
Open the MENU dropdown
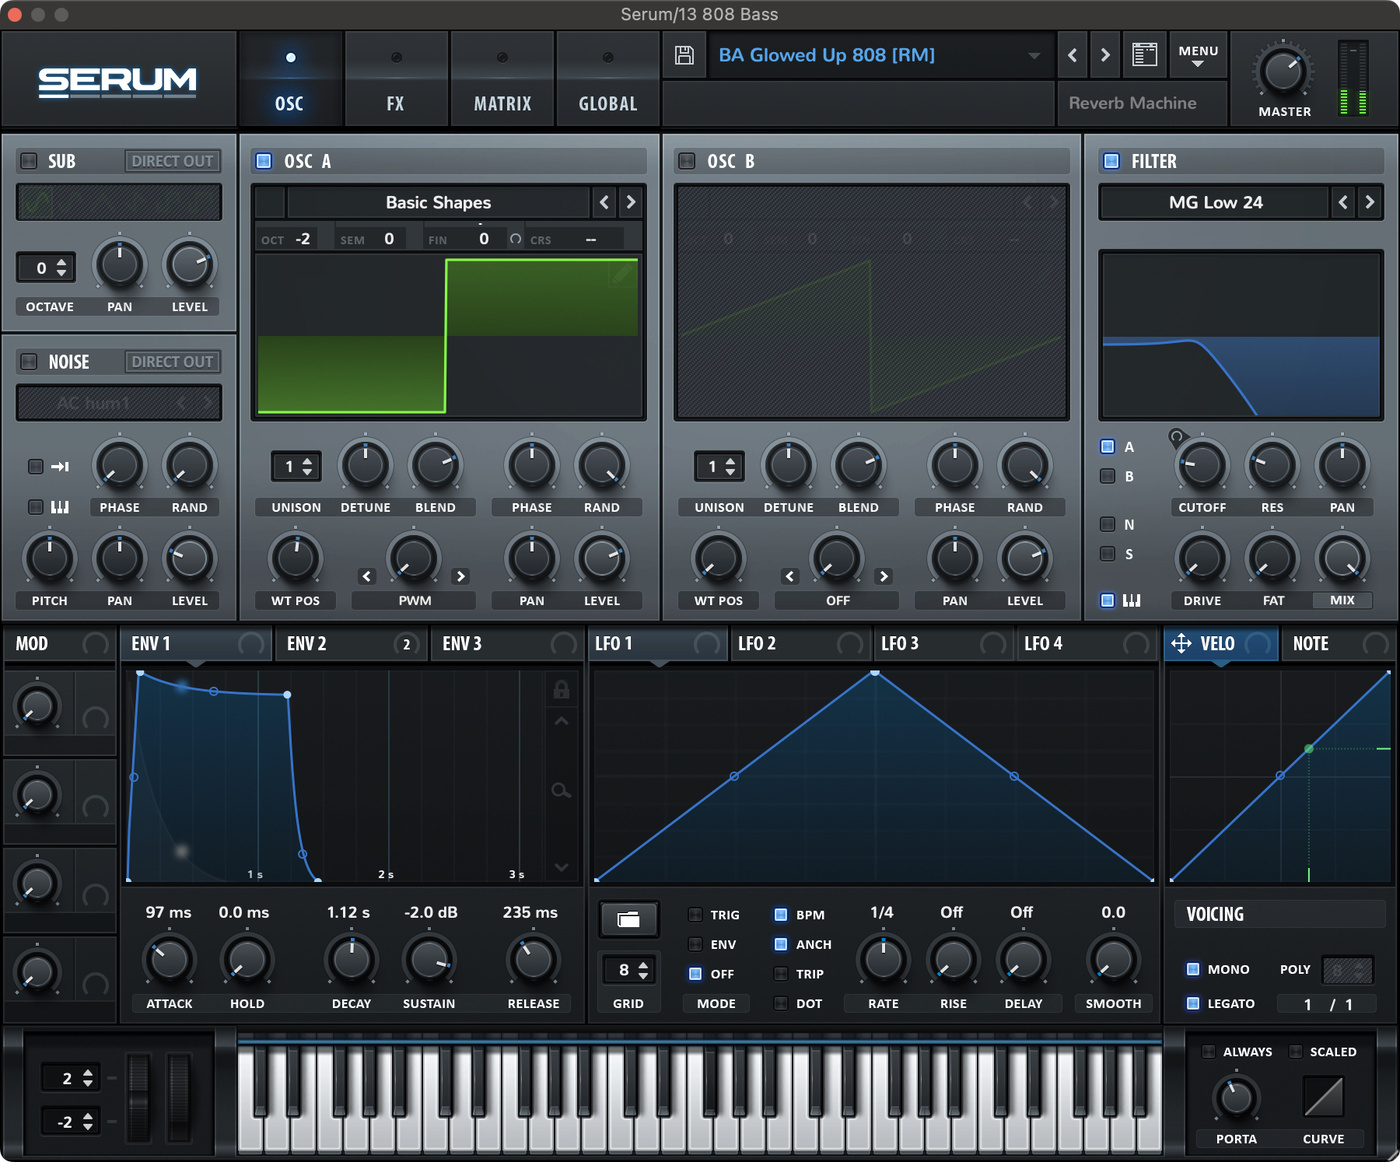1198,56
